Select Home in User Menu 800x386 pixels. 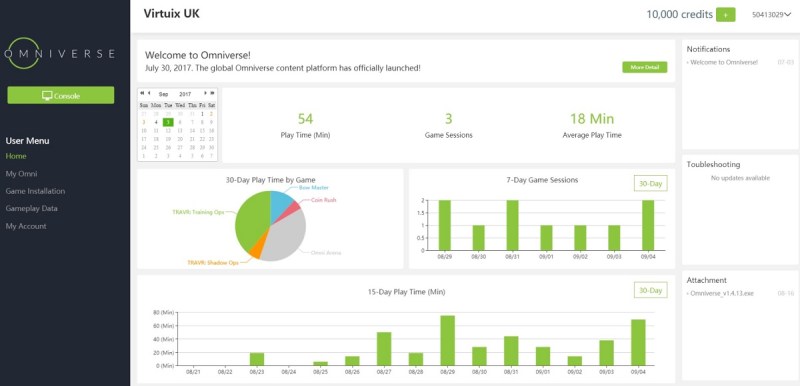16,156
